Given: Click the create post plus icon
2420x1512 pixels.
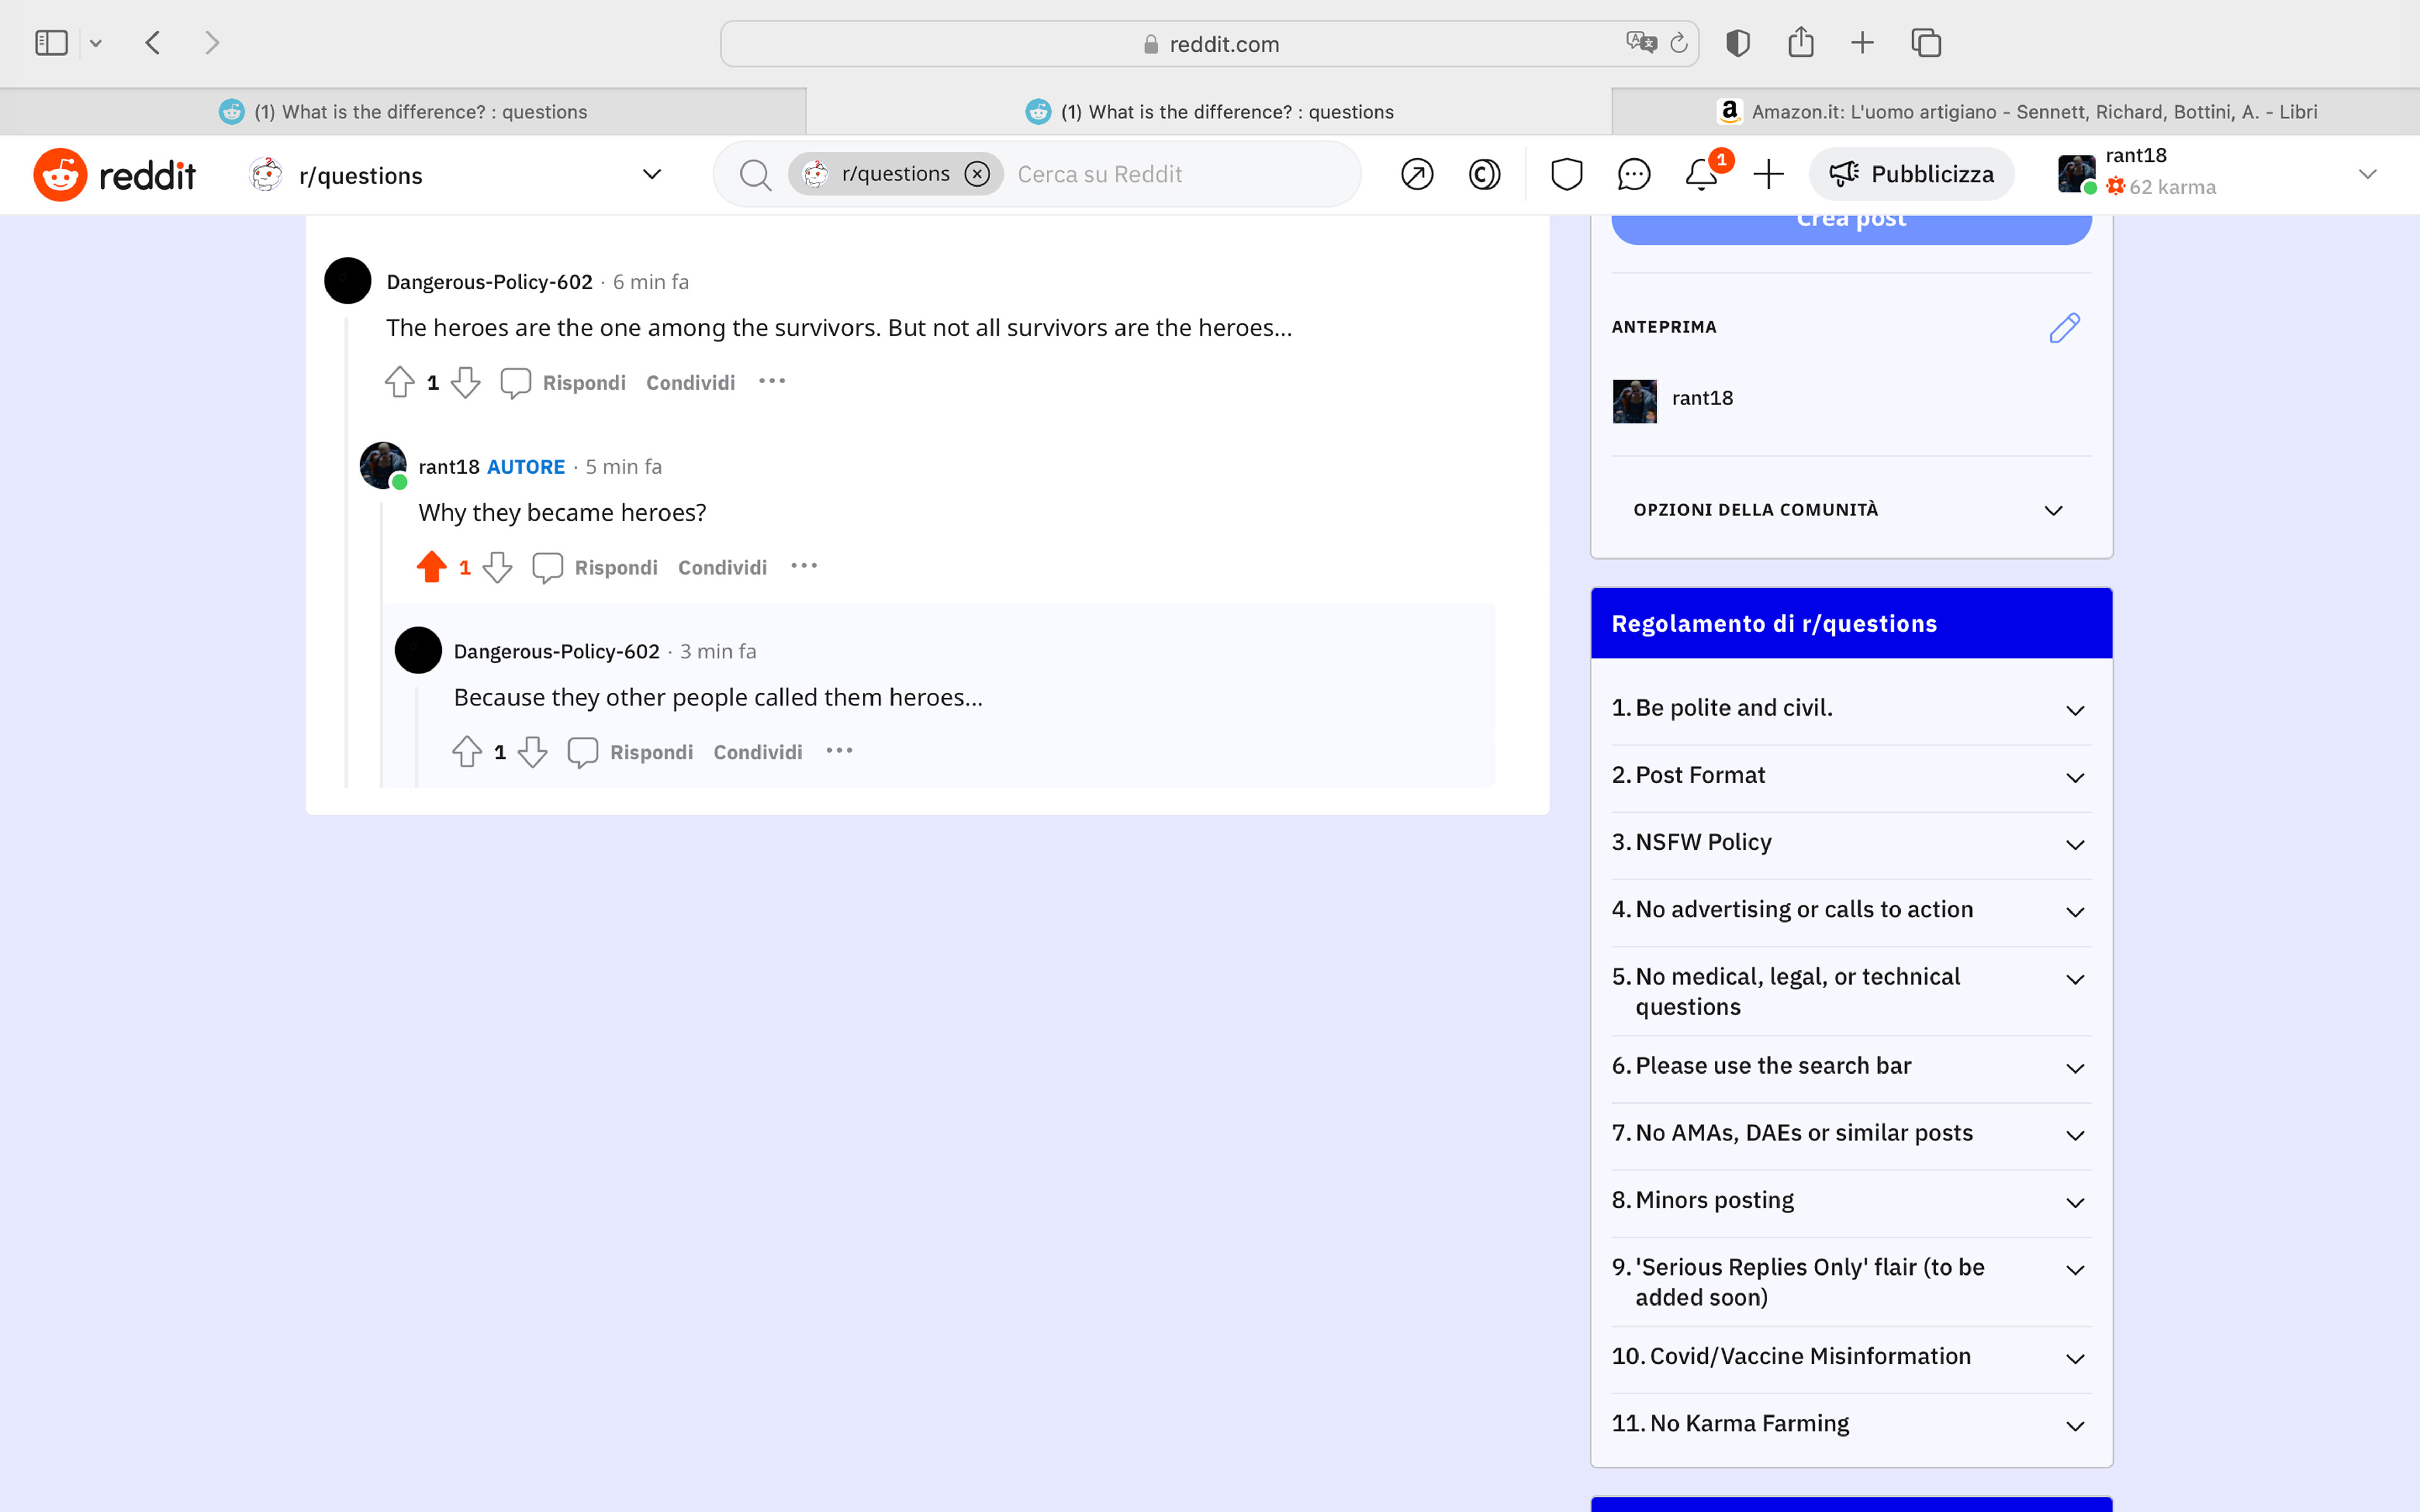Looking at the screenshot, I should click(1768, 175).
